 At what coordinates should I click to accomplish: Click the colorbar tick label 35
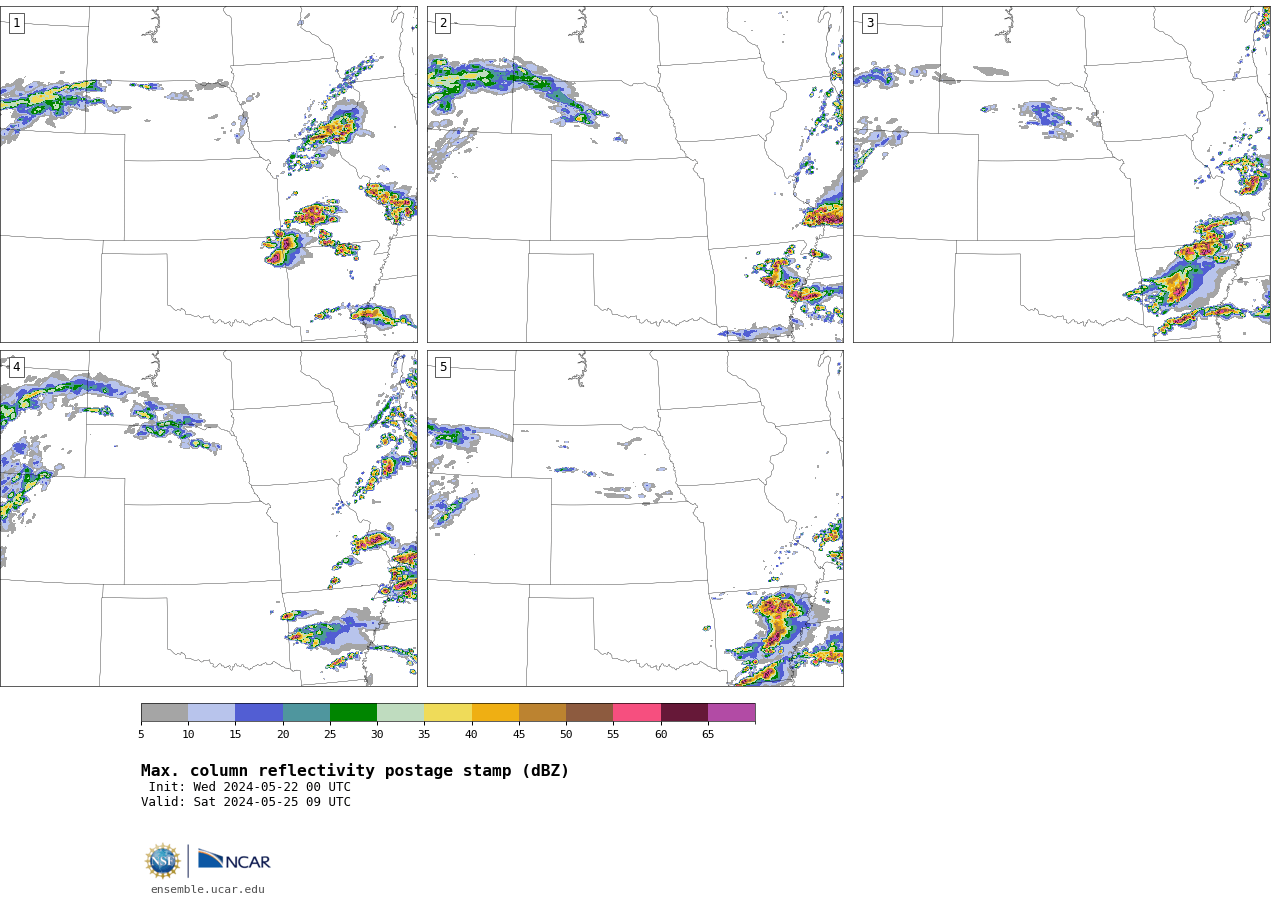[x=424, y=735]
